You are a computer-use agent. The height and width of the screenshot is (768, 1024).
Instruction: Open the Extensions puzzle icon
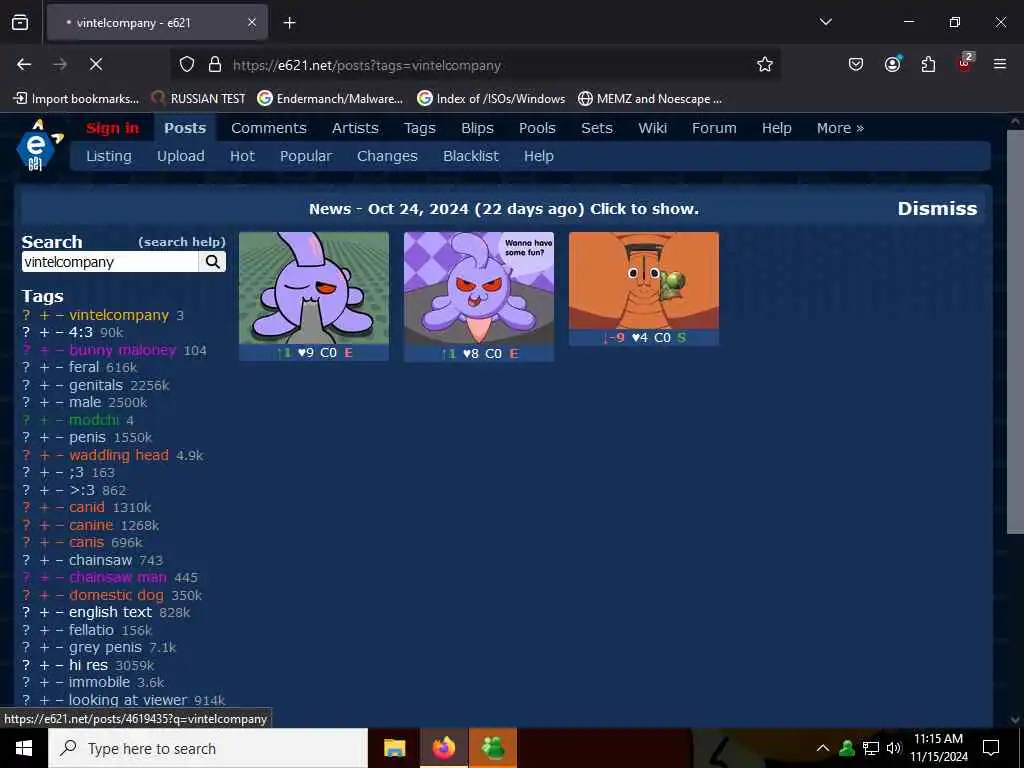point(928,64)
